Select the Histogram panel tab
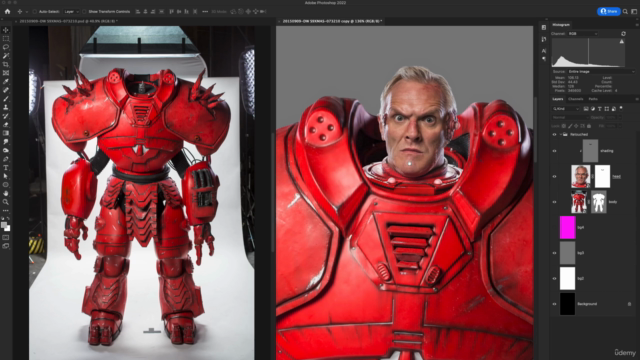This screenshot has width=640, height=360. coord(561,25)
